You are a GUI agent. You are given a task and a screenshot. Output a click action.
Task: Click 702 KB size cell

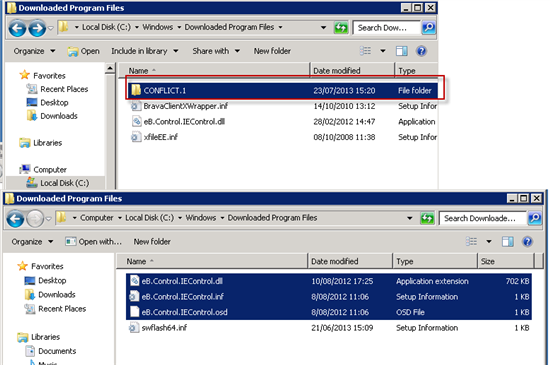tap(517, 281)
